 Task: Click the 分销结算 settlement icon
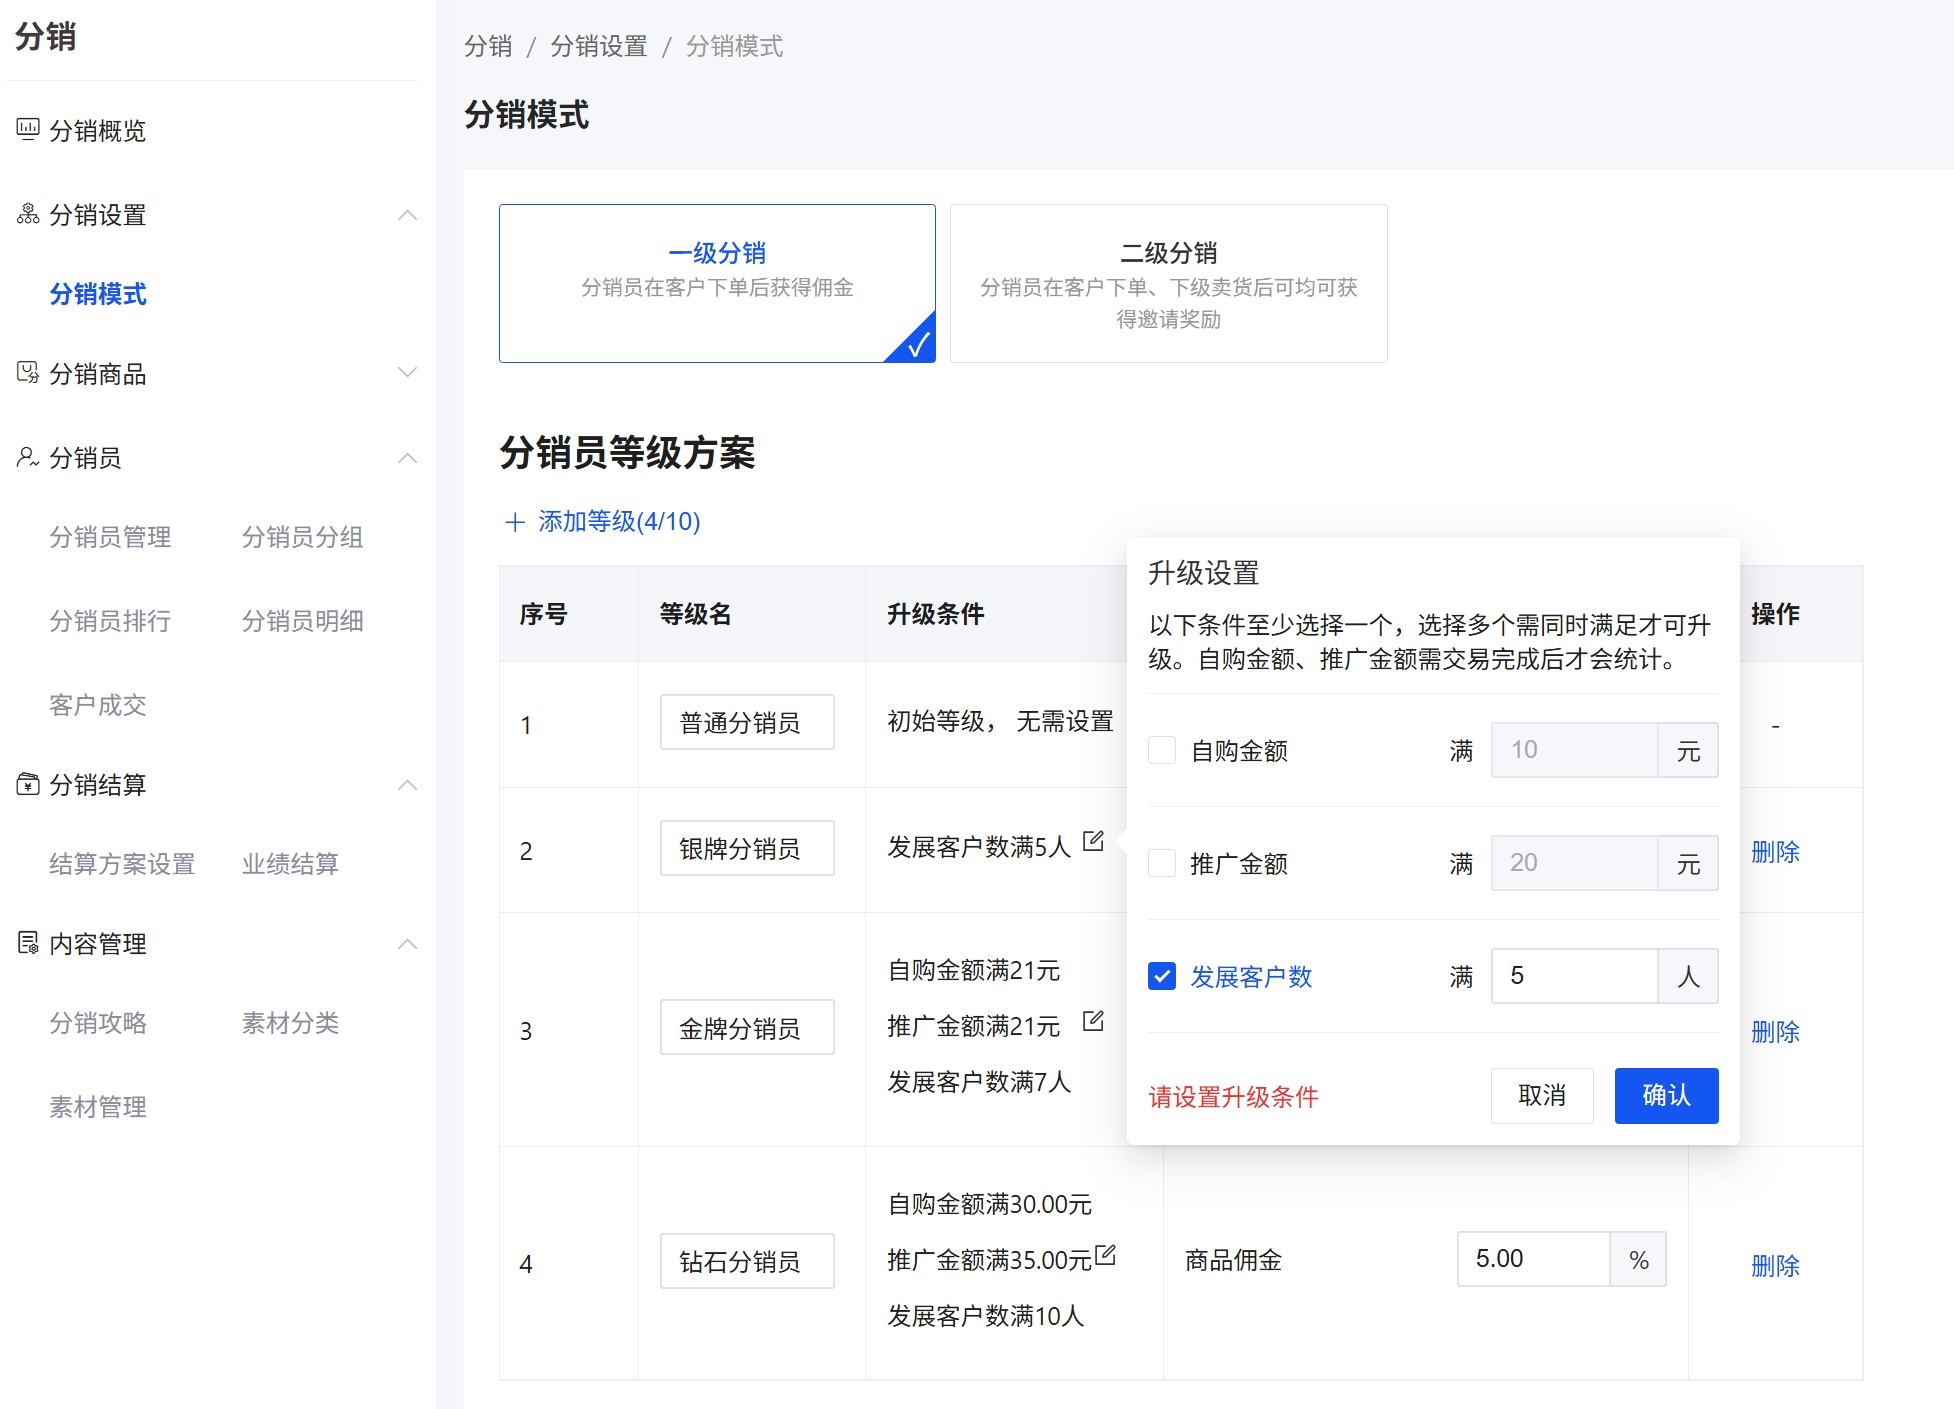27,786
